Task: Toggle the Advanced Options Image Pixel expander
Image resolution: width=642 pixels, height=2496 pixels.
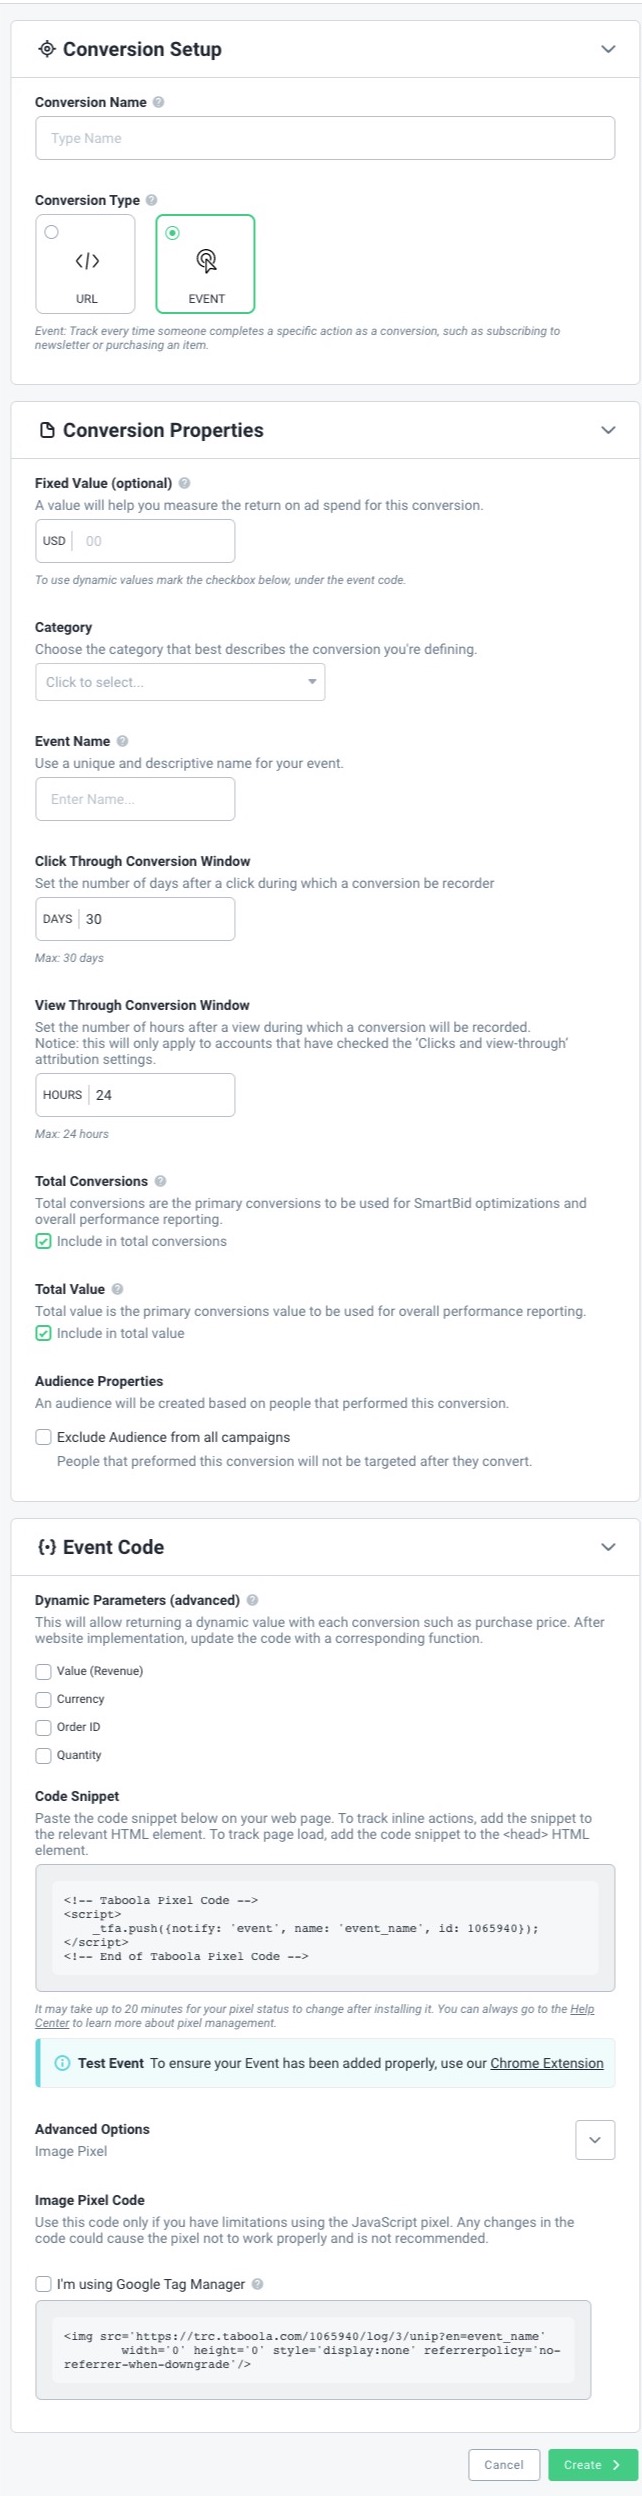Action: pos(595,2140)
